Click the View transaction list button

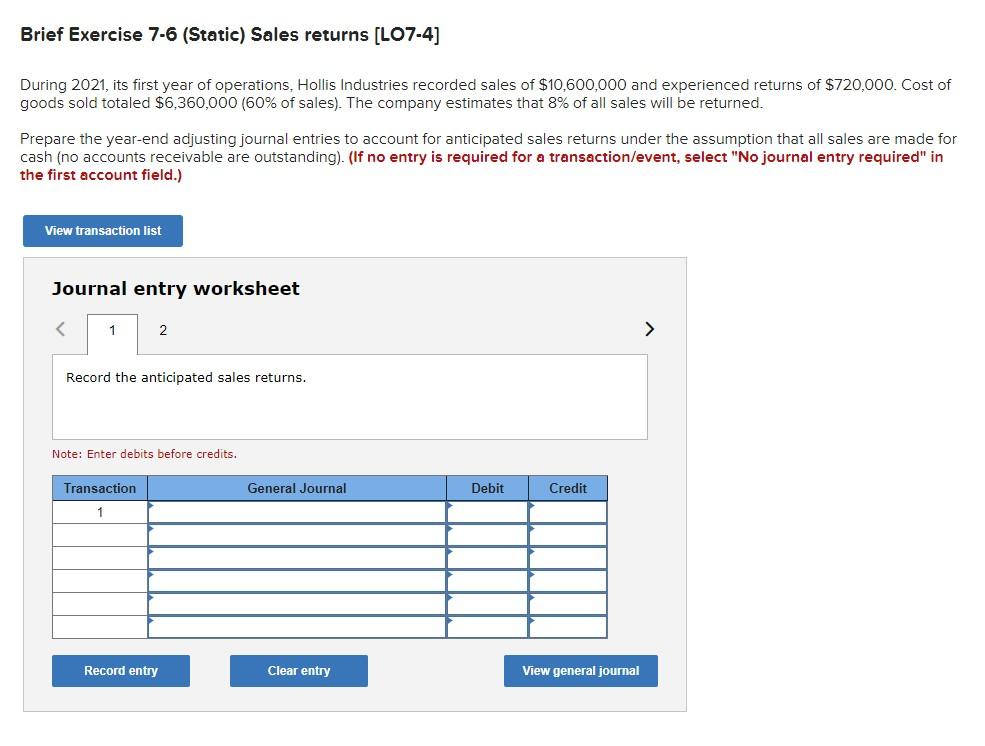tap(102, 230)
